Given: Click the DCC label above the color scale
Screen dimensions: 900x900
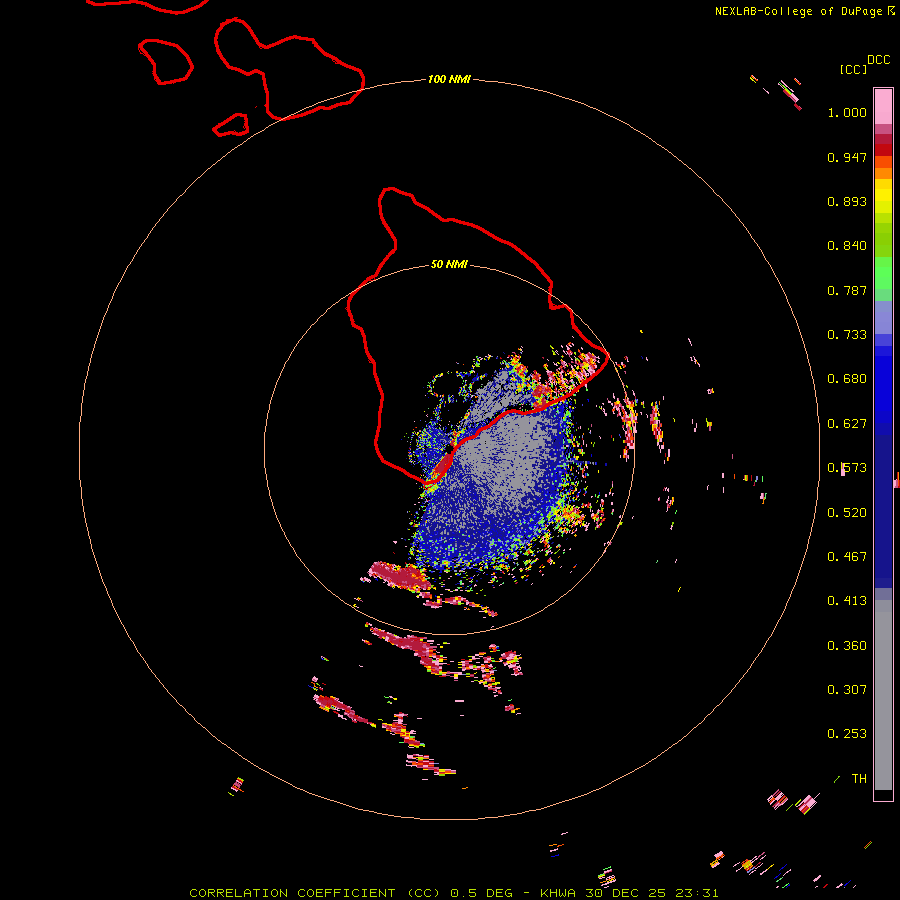Looking at the screenshot, I should tap(879, 60).
